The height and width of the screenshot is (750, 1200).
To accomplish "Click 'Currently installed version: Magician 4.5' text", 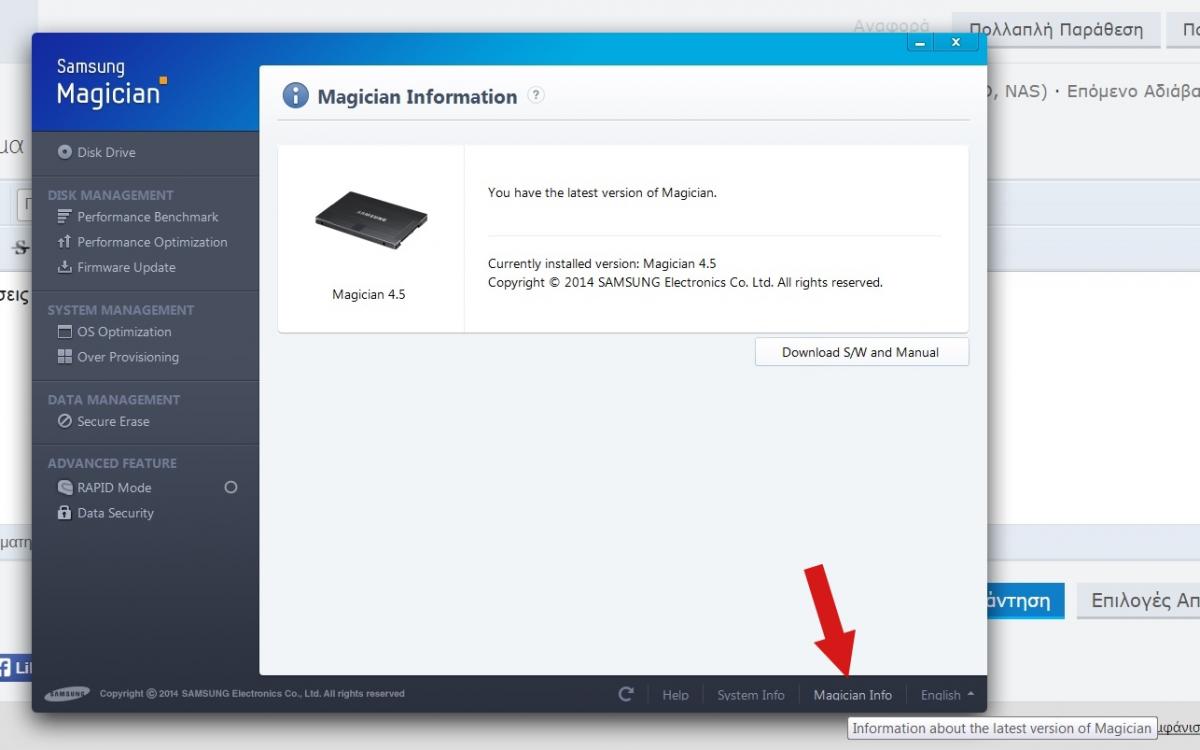I will coord(602,264).
